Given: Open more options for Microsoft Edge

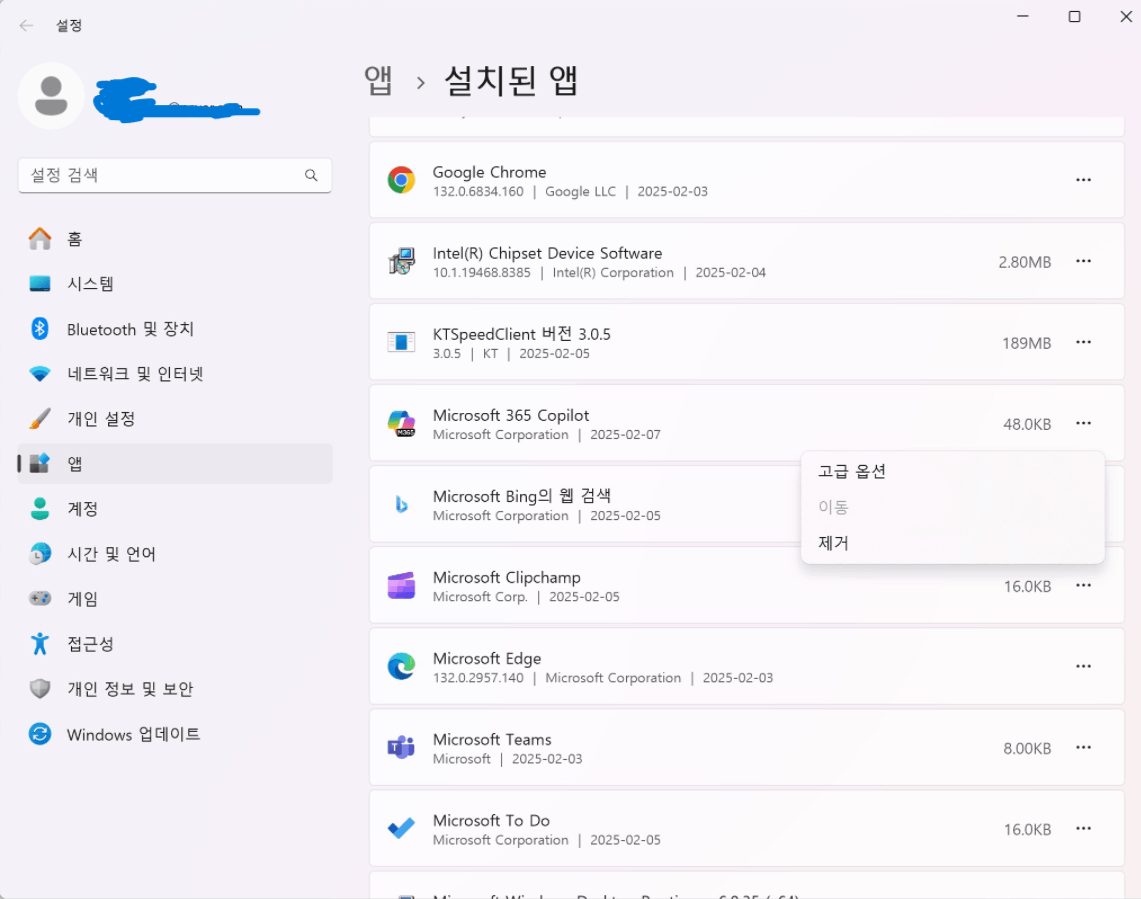Looking at the screenshot, I should pos(1083,666).
